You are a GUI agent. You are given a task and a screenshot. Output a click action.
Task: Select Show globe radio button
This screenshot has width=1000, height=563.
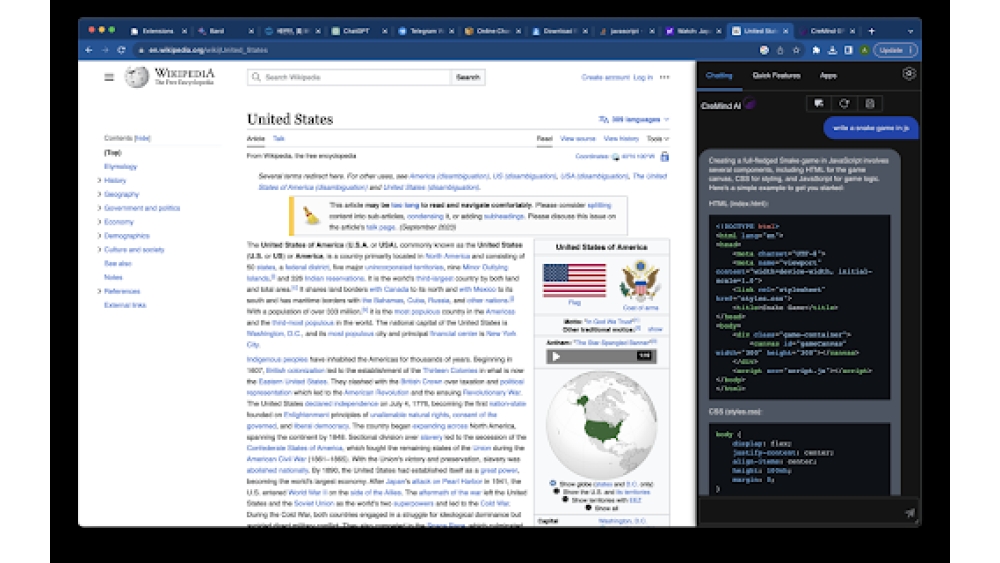[x=553, y=484]
